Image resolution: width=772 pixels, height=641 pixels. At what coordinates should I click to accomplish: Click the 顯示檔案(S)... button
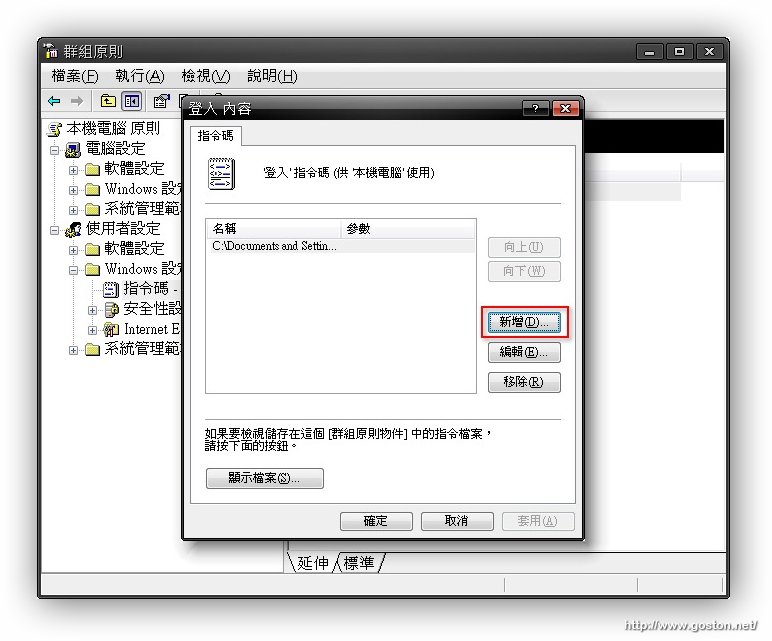coord(264,478)
